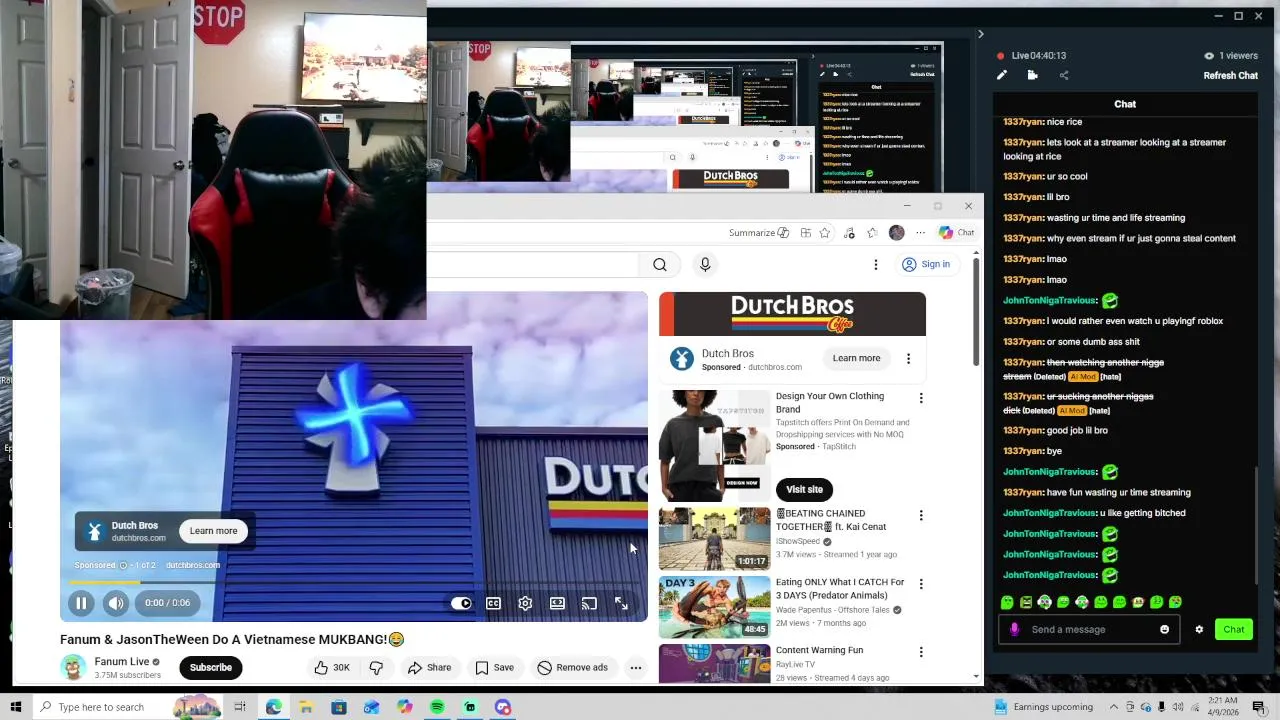Open Spotify from the taskbar

[437, 707]
